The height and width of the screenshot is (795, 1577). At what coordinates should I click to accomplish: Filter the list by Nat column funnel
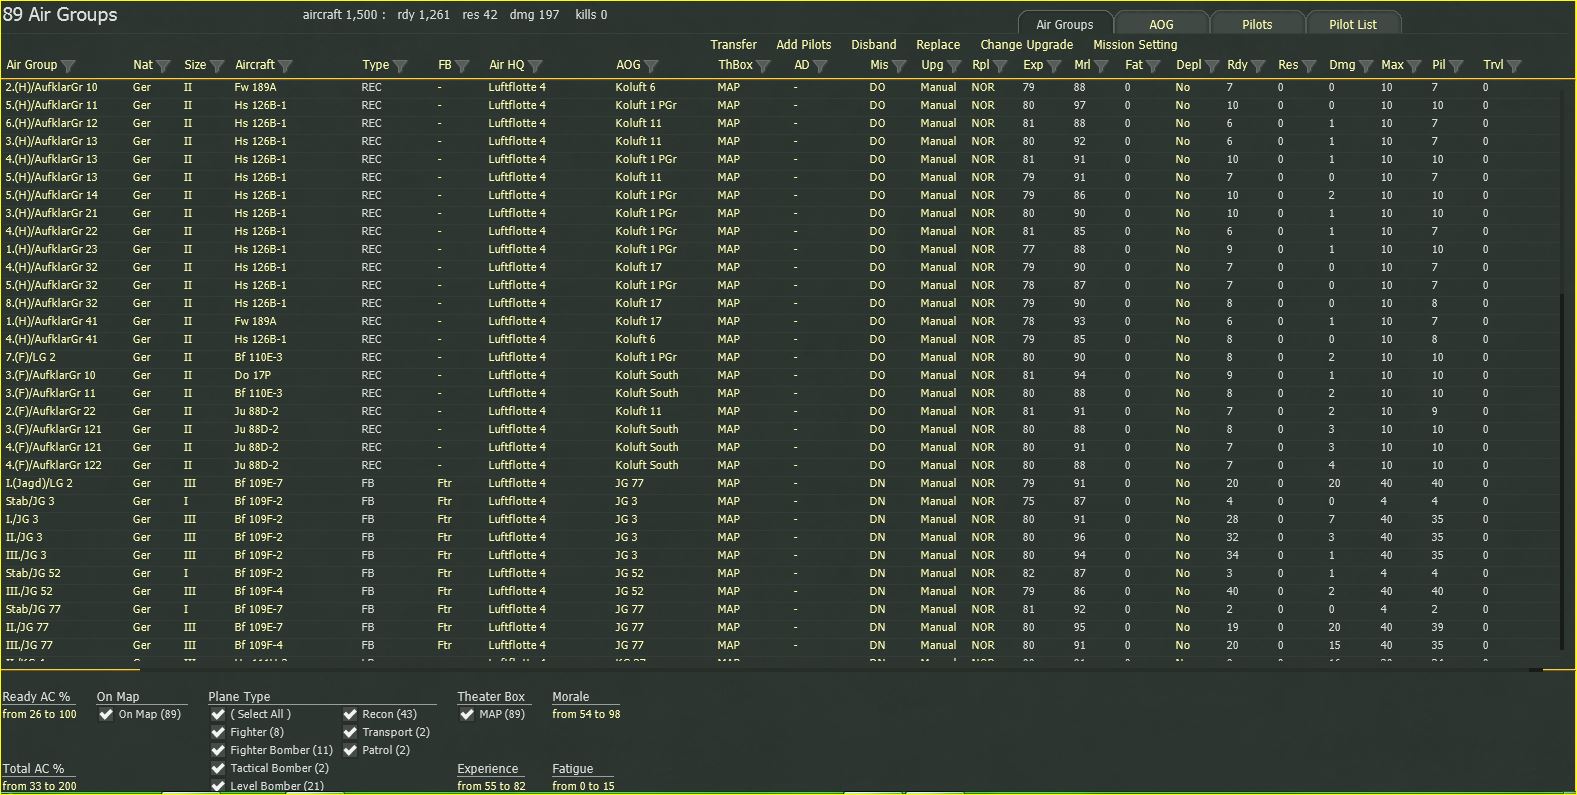(163, 66)
